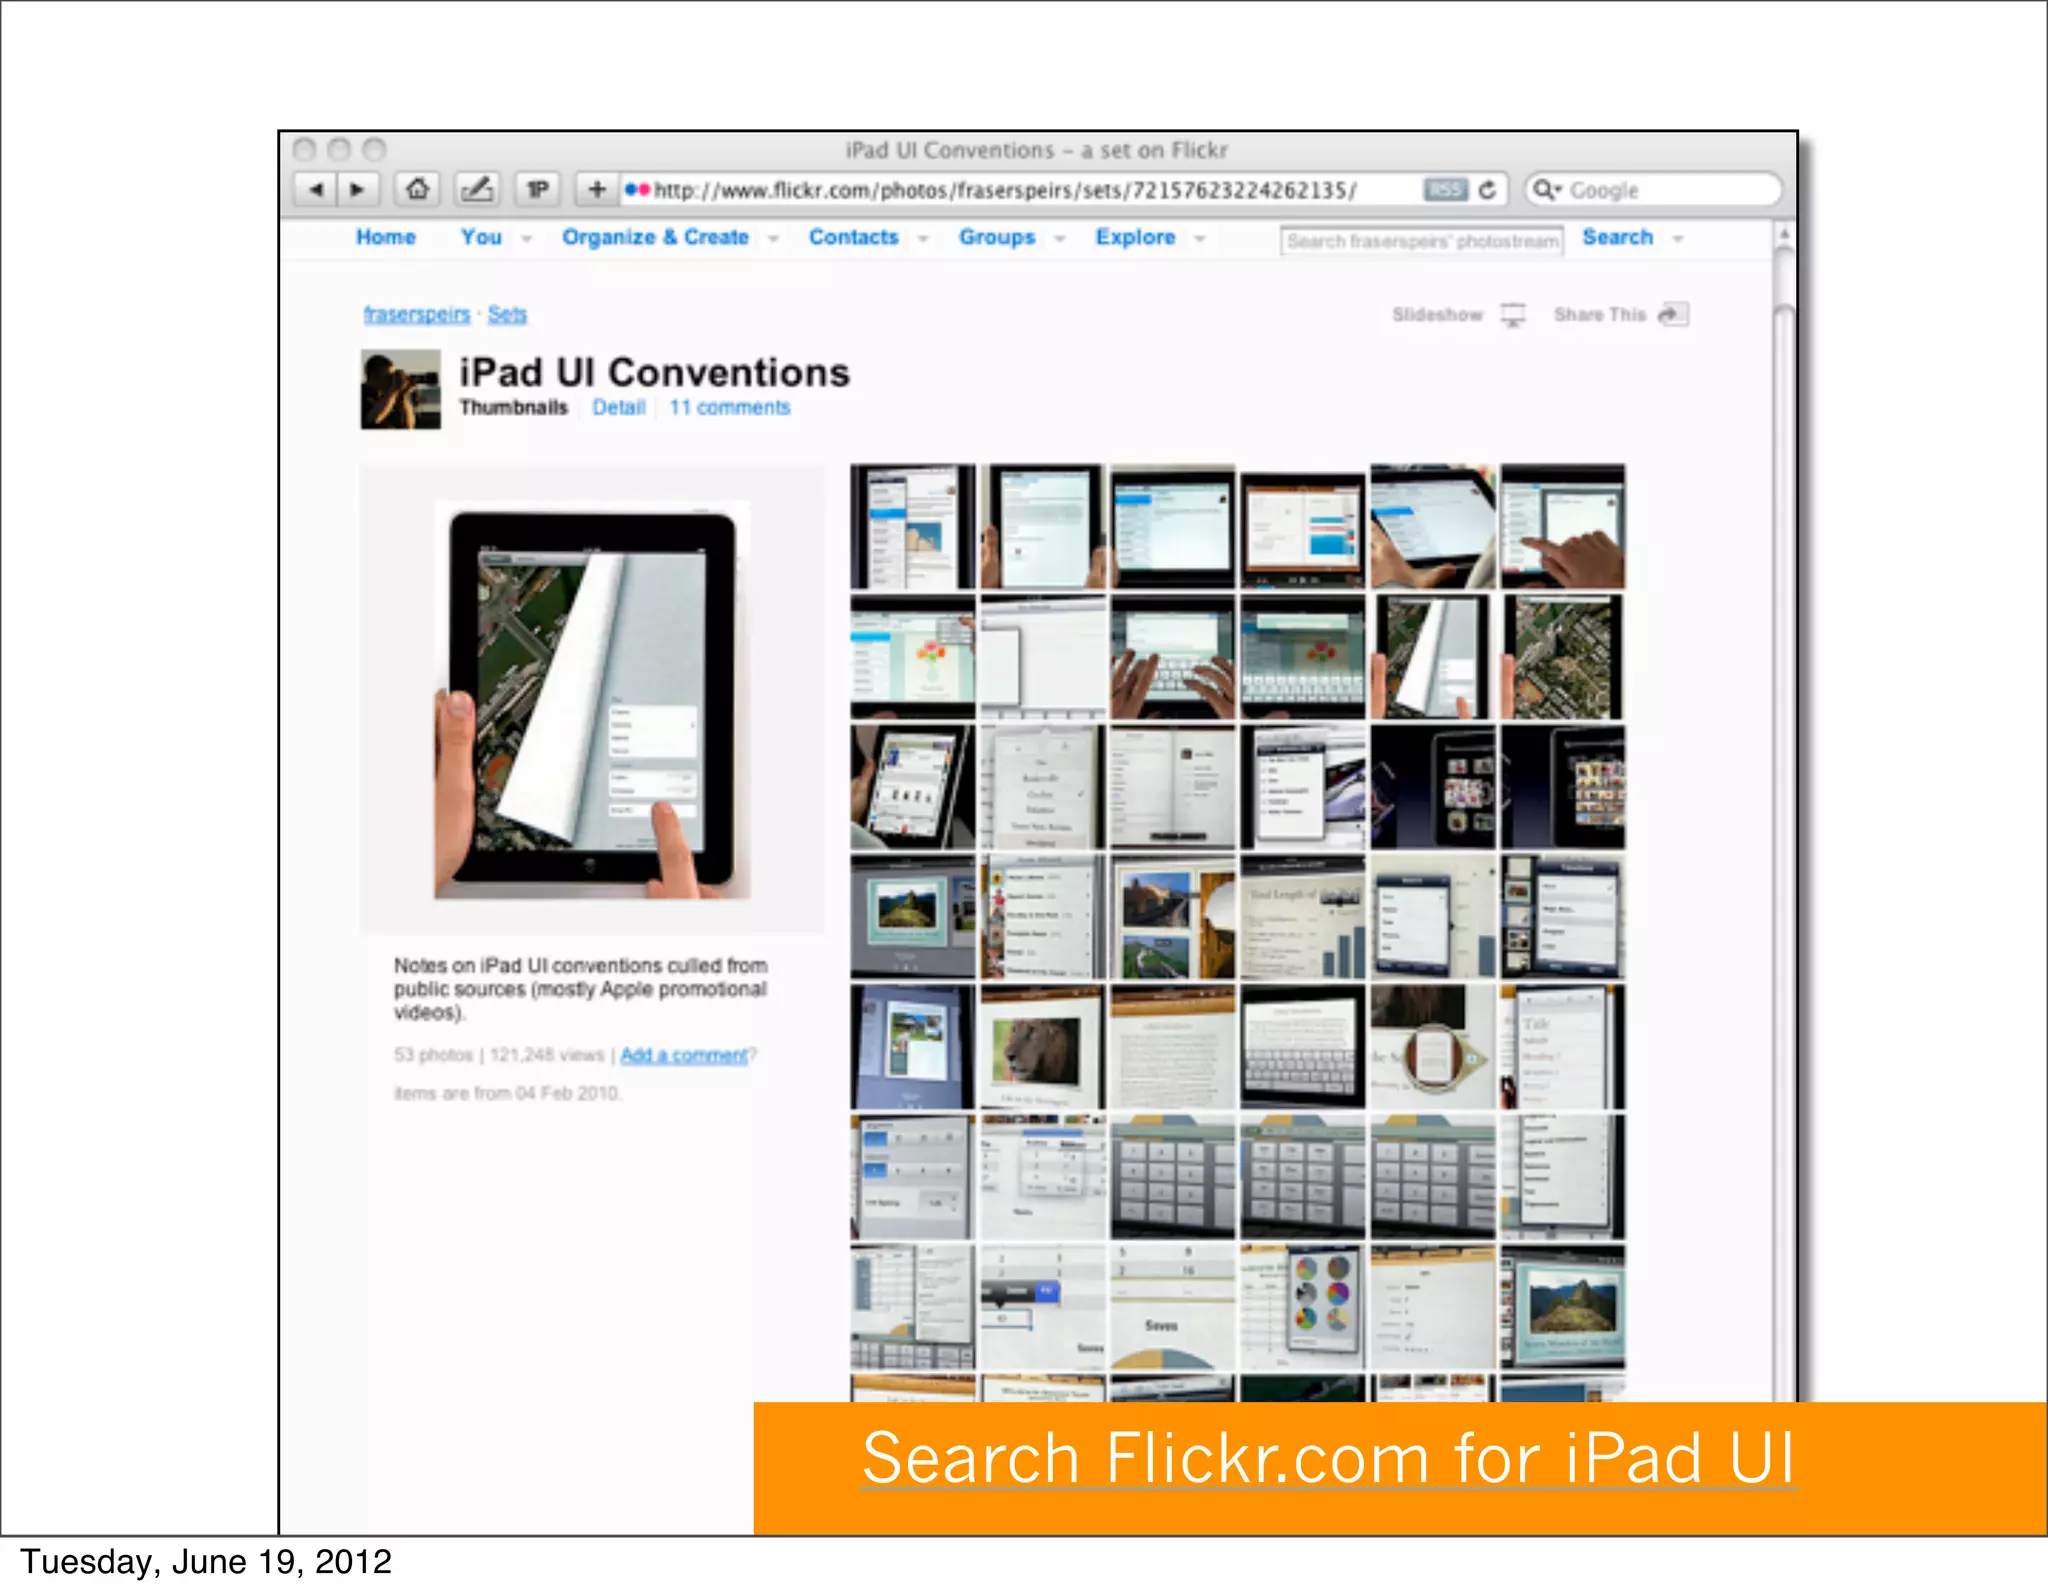This screenshot has width=2048, height=1593.
Task: Open the Explore menu item
Action: click(x=1135, y=237)
